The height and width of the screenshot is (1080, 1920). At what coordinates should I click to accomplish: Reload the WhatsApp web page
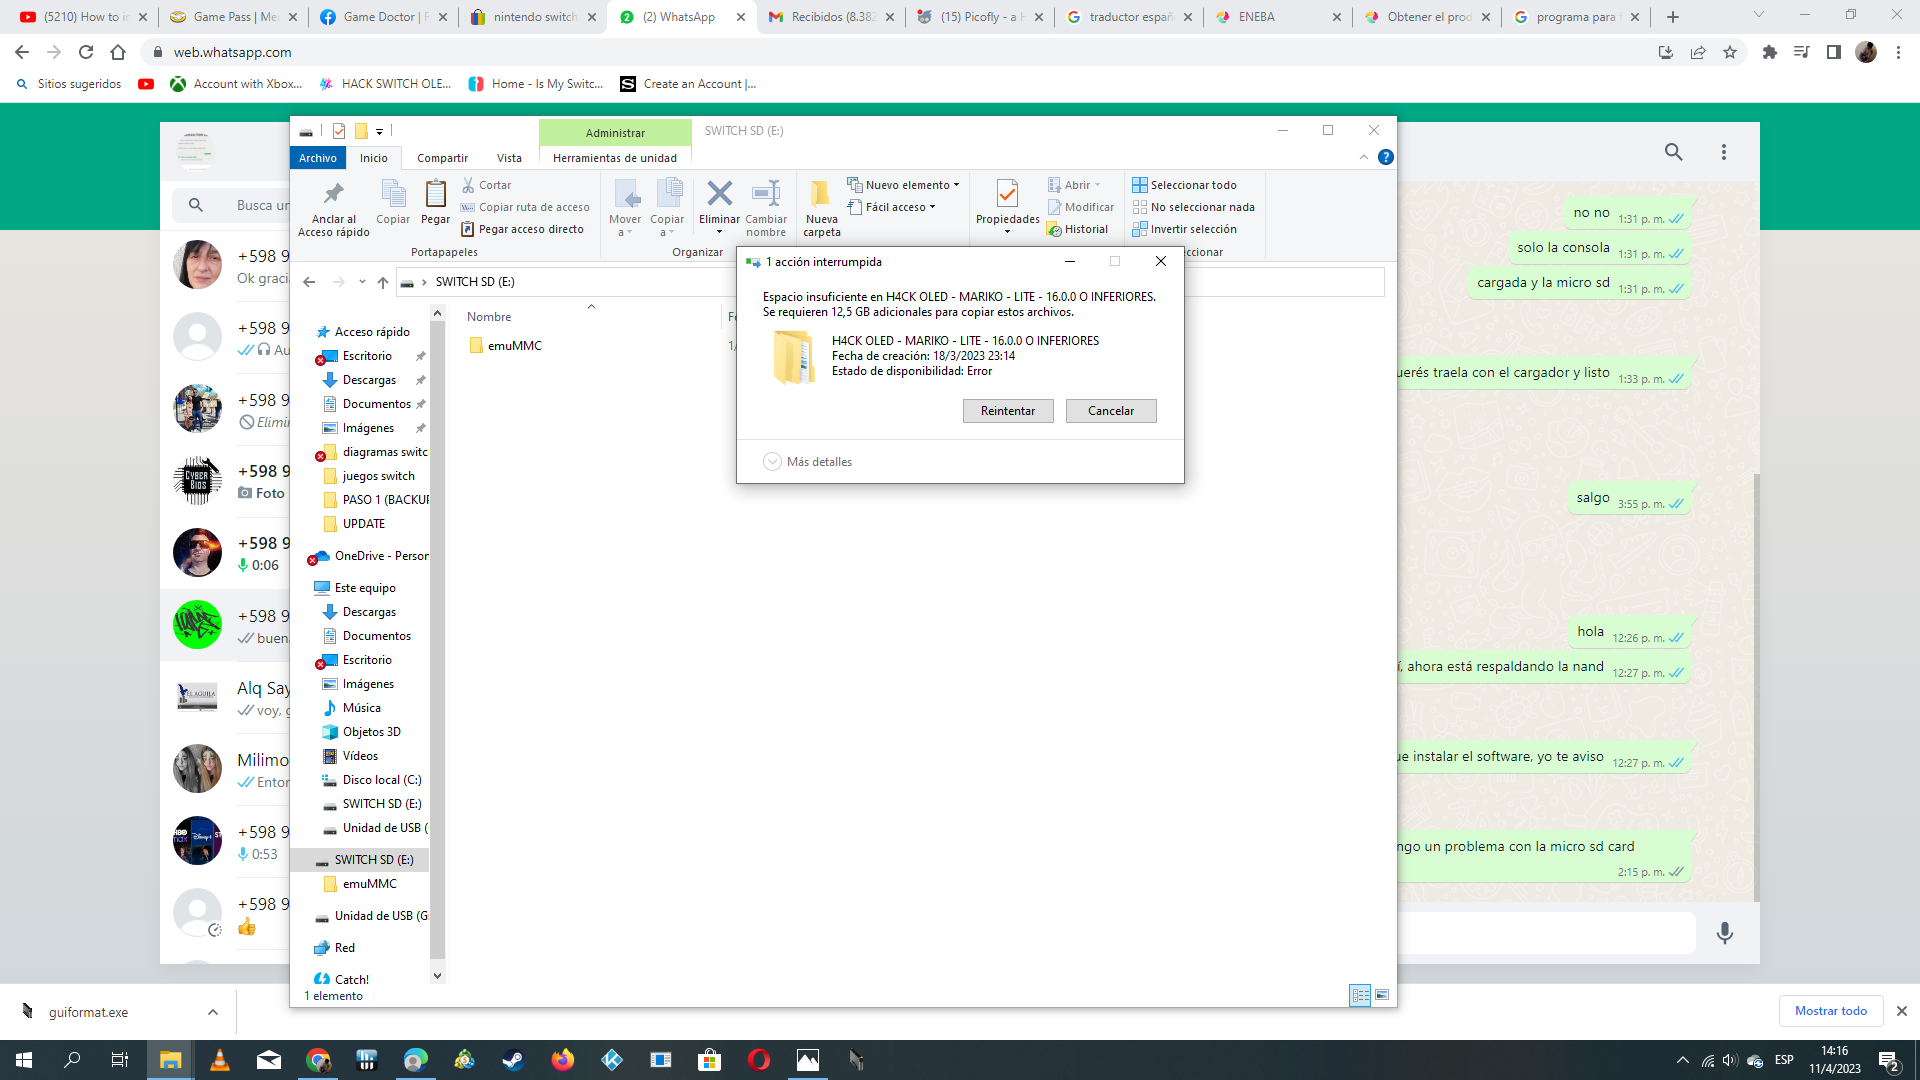pos(86,53)
